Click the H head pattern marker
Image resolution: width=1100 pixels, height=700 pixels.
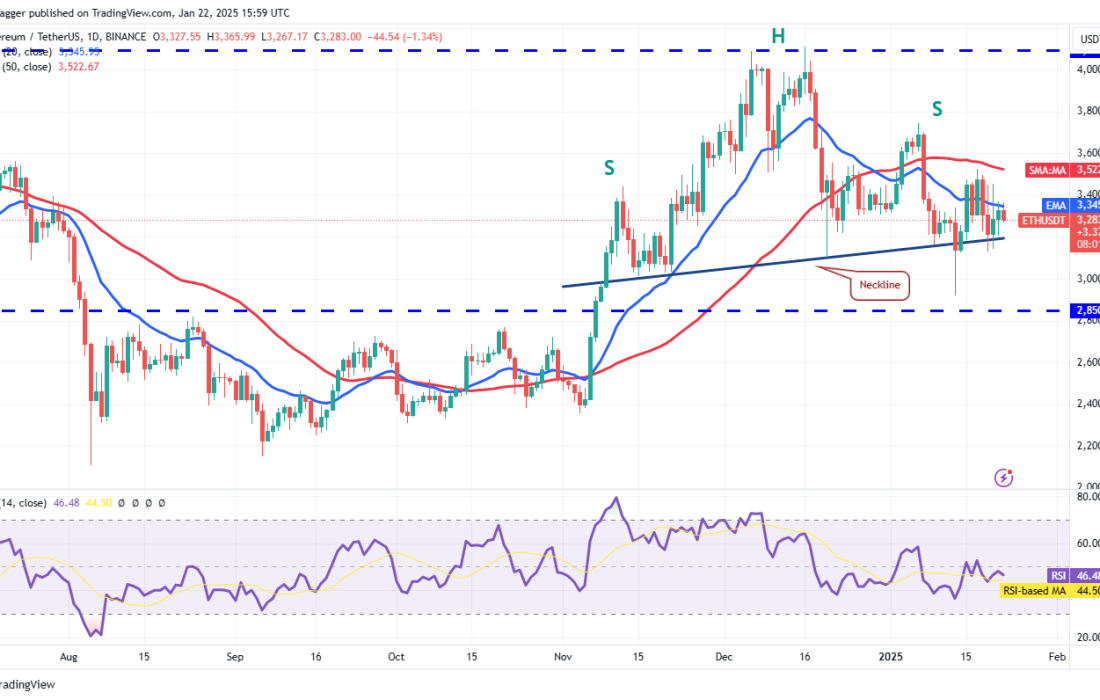777,37
